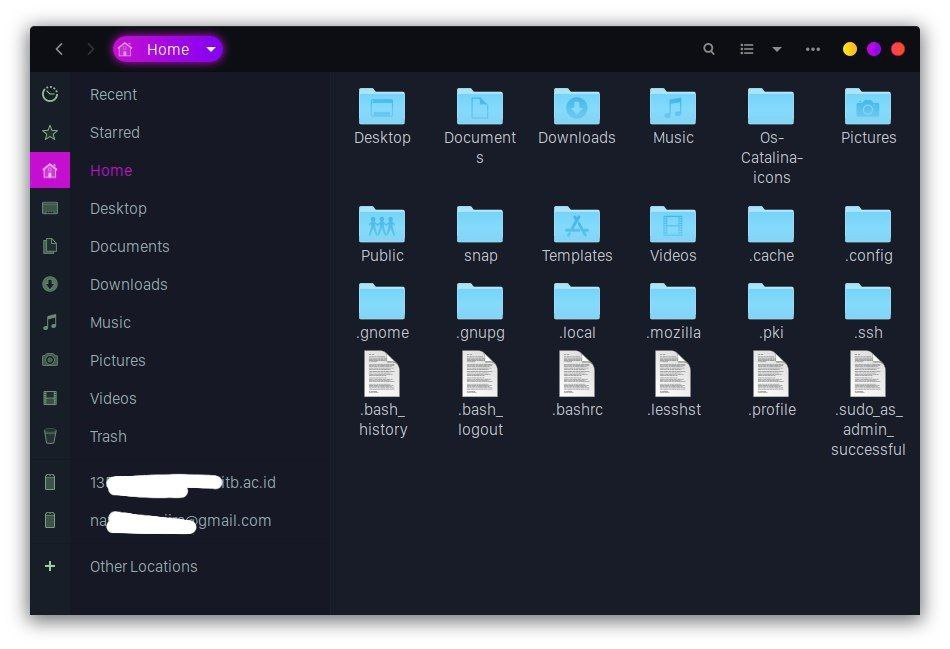This screenshot has width=950, height=649.
Task: Add a location with the plus icon
Action: coord(50,566)
